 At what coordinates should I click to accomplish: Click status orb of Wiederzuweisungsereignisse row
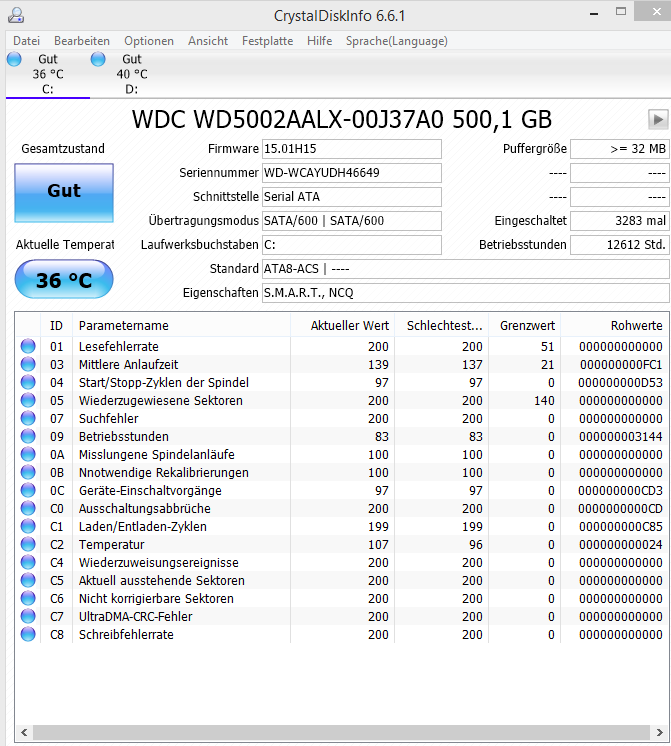(28, 562)
